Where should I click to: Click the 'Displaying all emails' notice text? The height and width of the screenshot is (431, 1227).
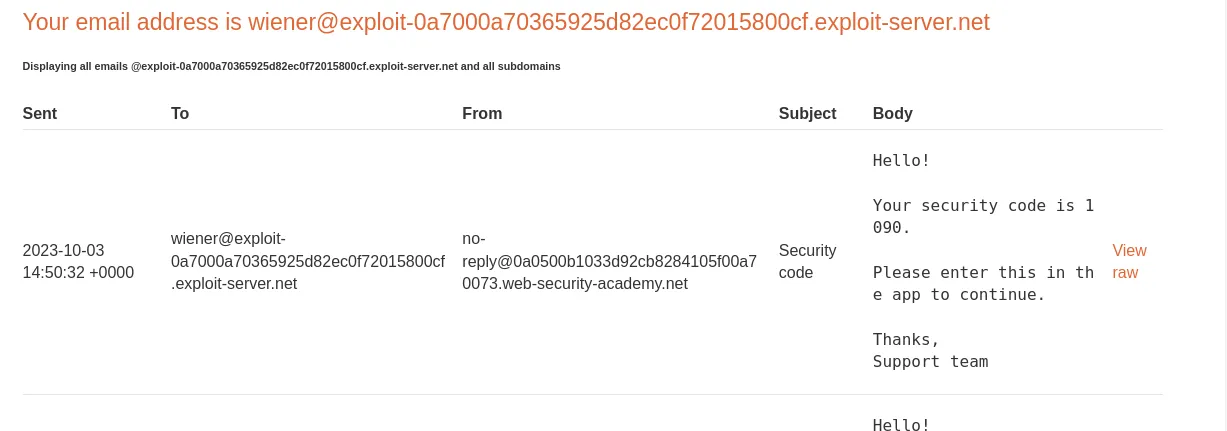pyautogui.click(x=291, y=66)
